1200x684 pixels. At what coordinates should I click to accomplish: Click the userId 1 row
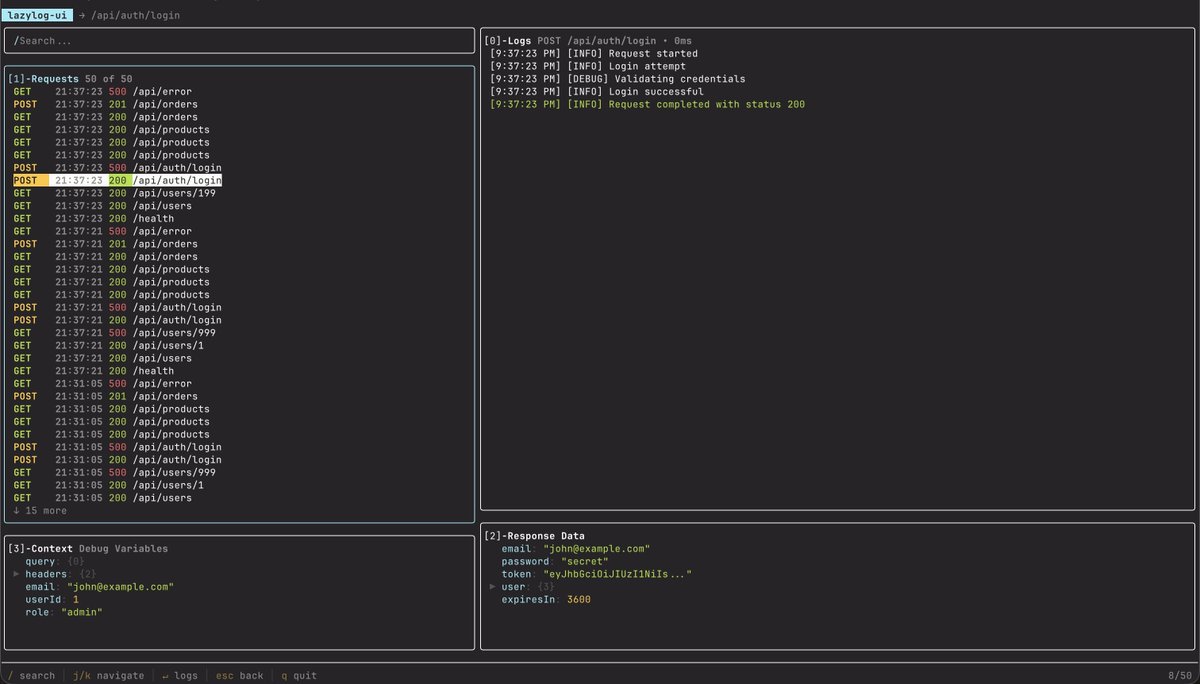[x=52, y=599]
